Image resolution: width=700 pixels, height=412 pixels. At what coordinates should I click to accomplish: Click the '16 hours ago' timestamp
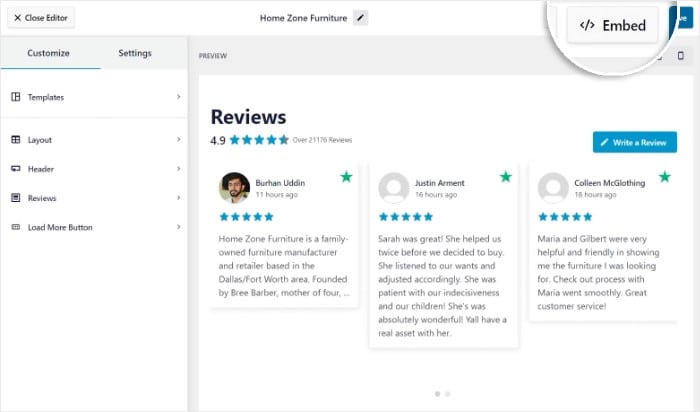436,195
